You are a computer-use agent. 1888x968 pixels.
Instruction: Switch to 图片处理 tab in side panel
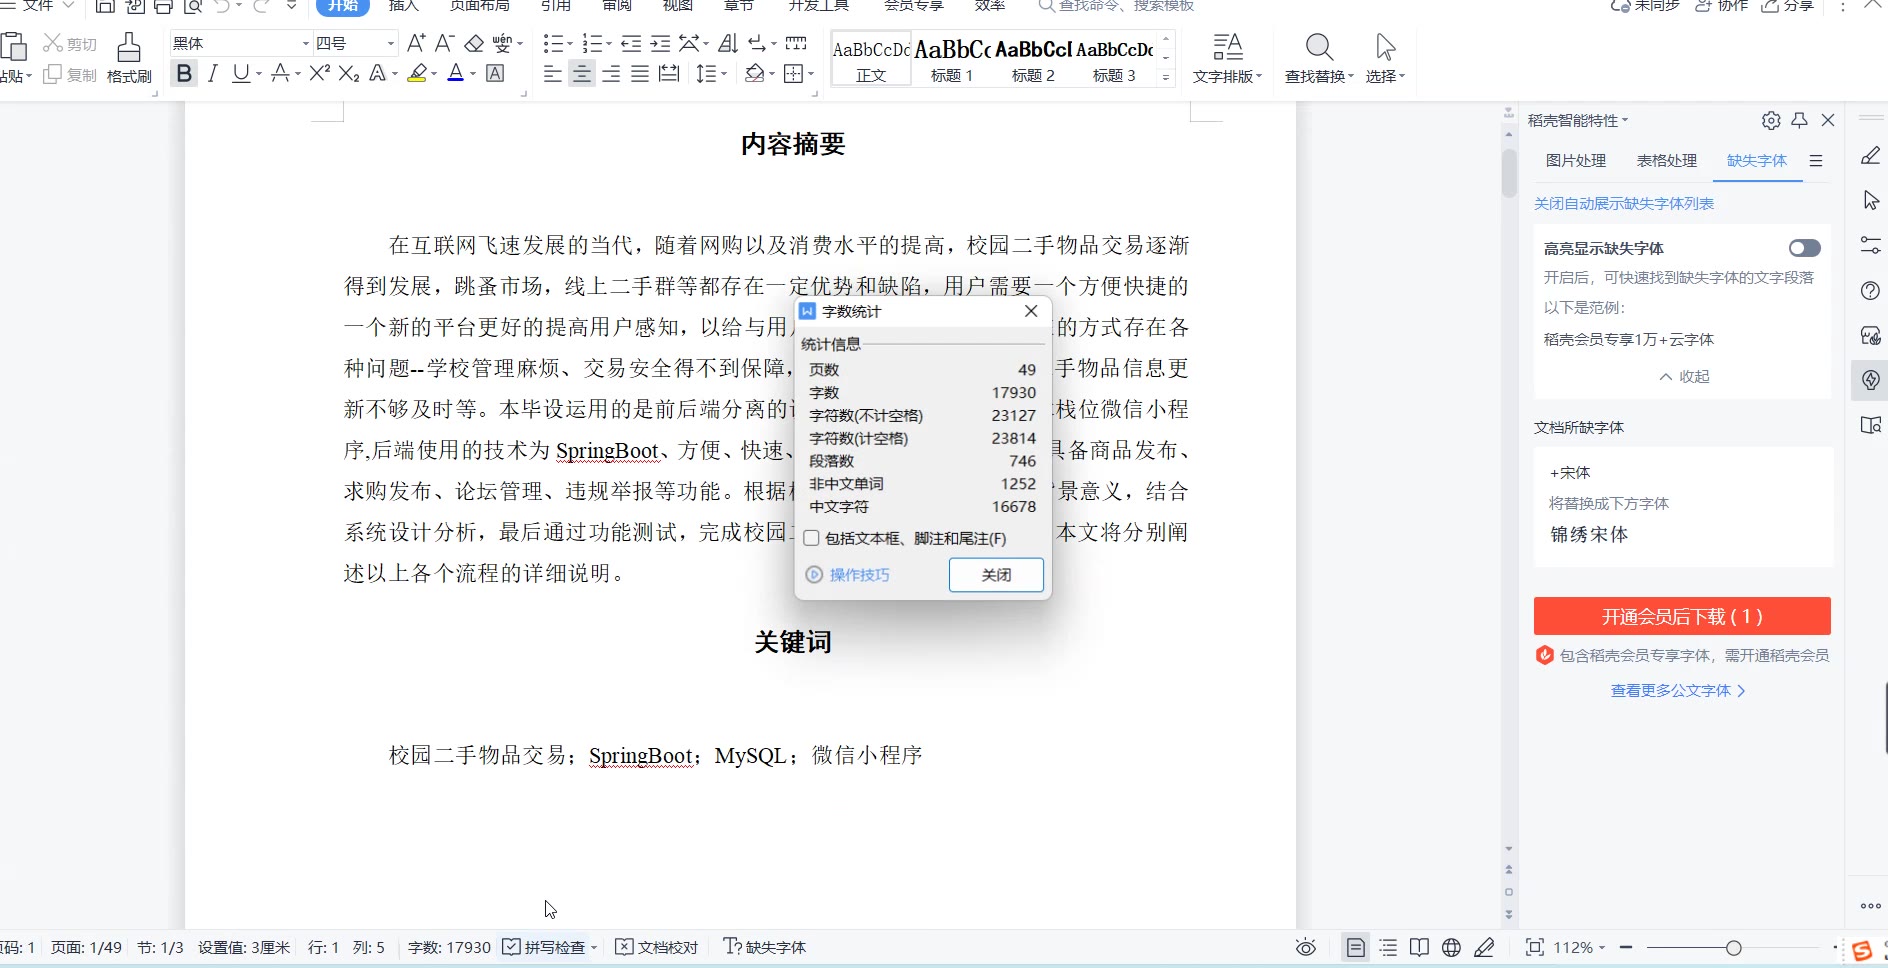(1576, 160)
